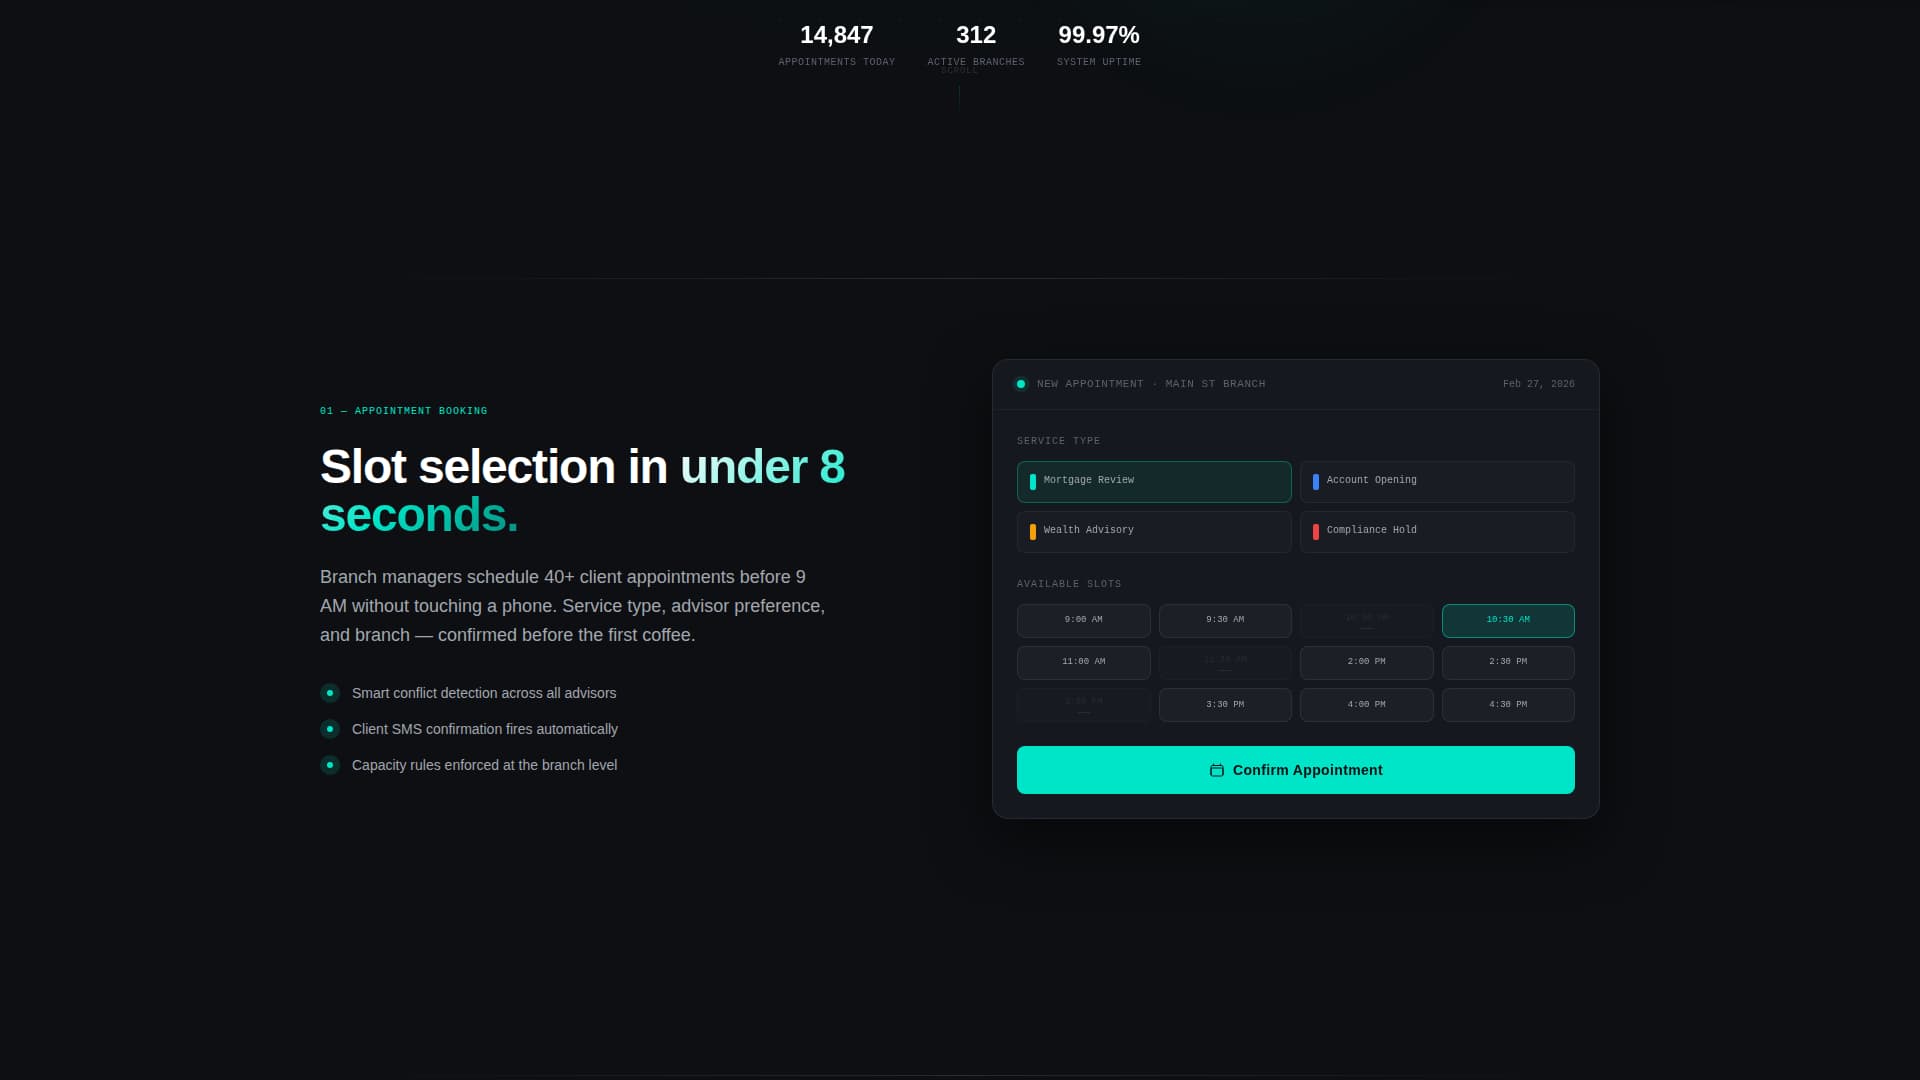Click the bullet icon beside Capacity rules enforced
The height and width of the screenshot is (1080, 1920).
(330, 765)
